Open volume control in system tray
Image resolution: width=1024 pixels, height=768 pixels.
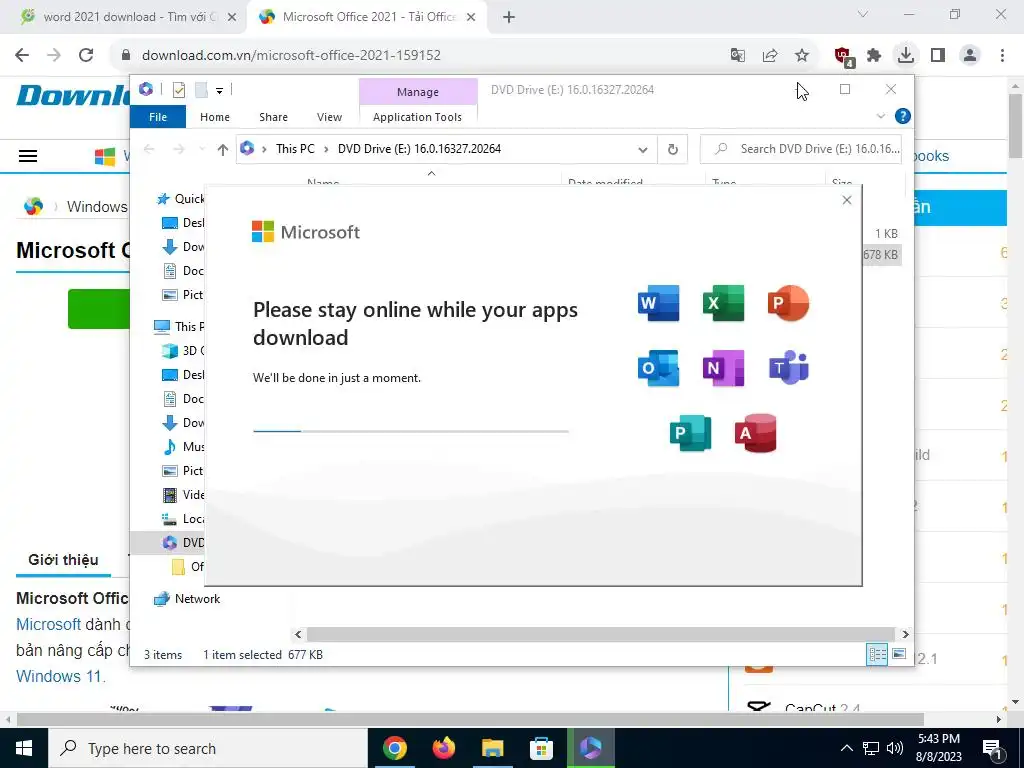(x=895, y=748)
